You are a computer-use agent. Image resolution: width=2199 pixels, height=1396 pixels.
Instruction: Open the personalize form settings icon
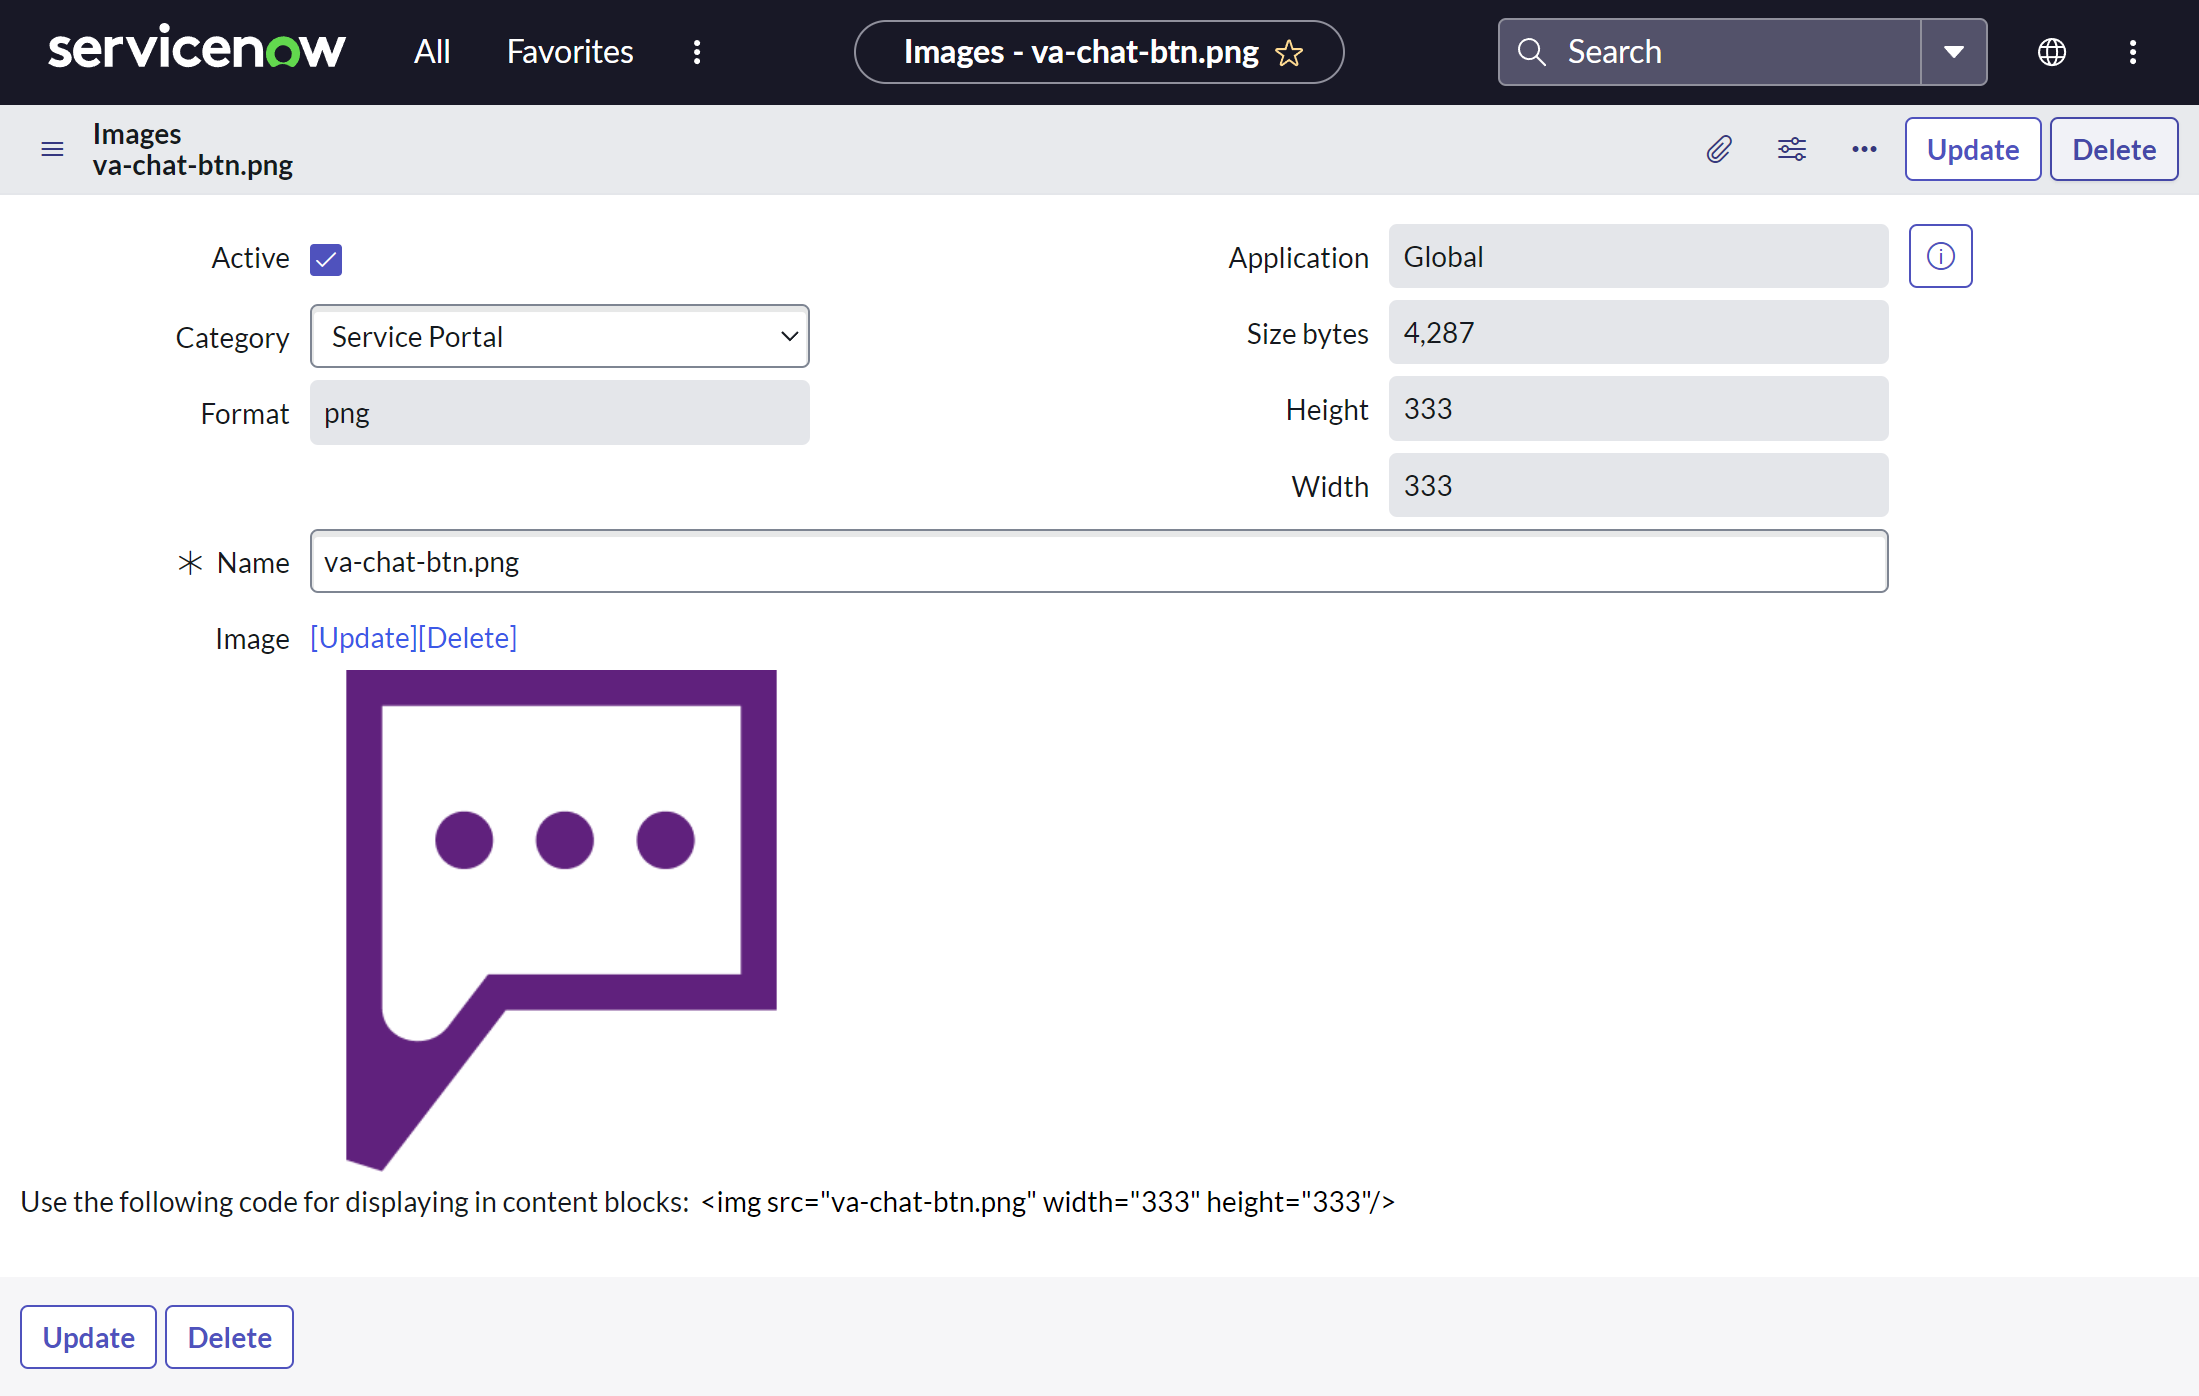tap(1791, 150)
